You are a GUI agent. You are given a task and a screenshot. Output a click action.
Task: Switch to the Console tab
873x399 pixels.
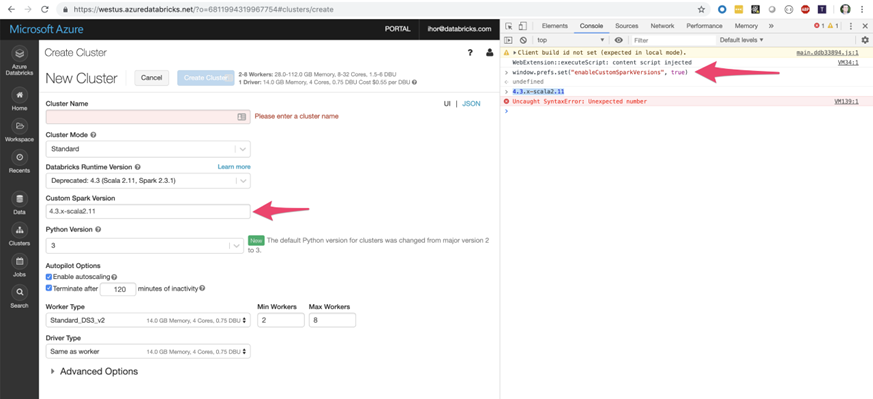pos(591,26)
